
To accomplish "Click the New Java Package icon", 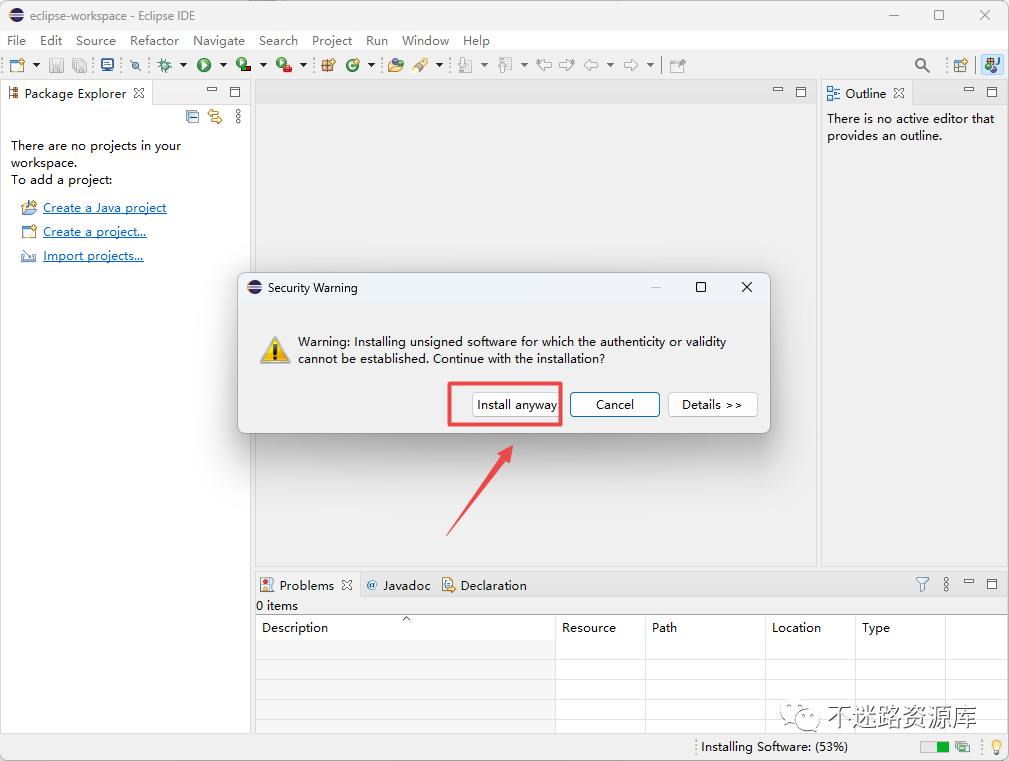I will pyautogui.click(x=329, y=65).
